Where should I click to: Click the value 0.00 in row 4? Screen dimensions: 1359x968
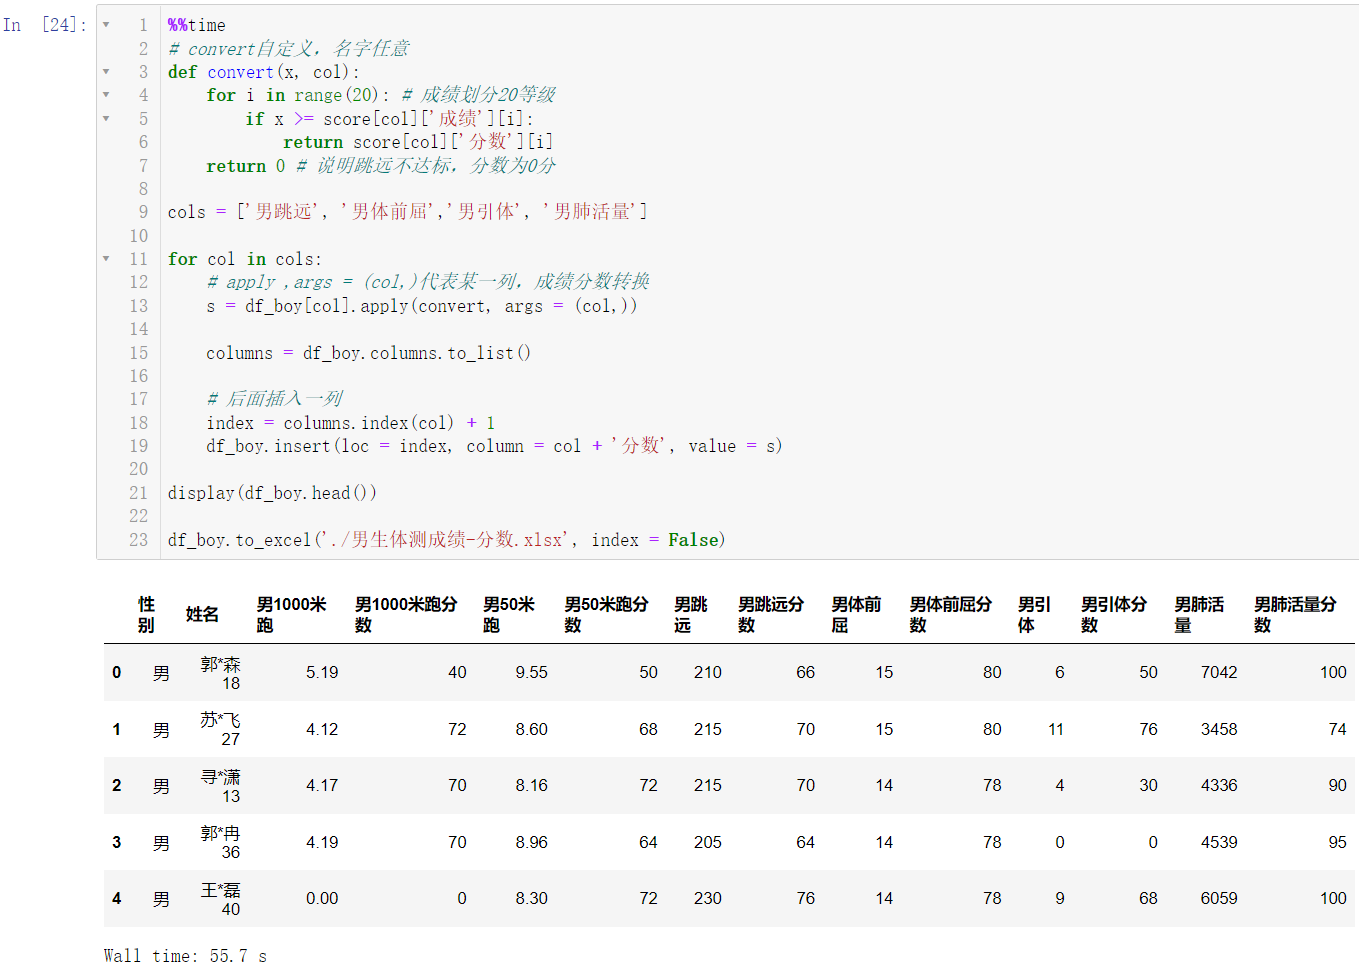click(322, 899)
